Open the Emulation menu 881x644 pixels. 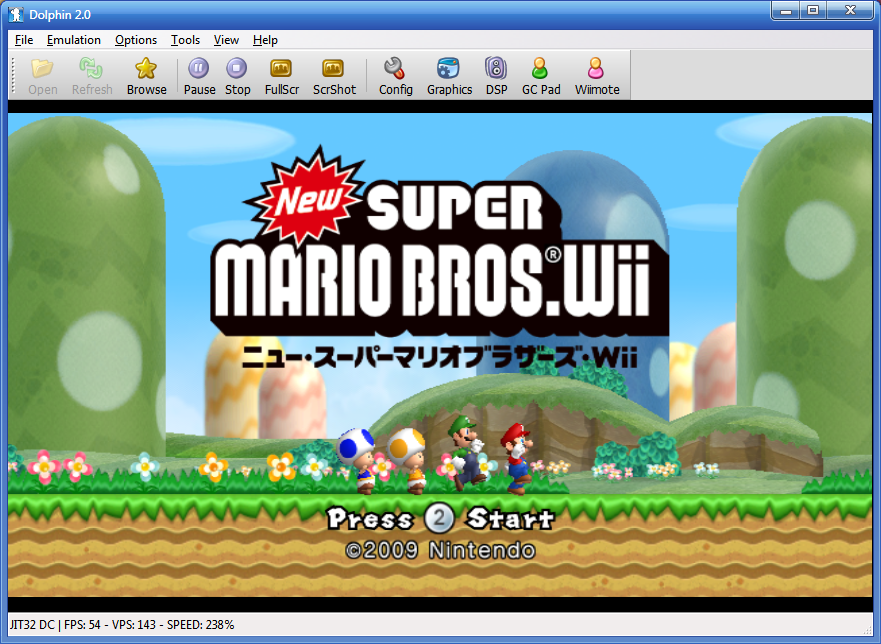point(74,40)
